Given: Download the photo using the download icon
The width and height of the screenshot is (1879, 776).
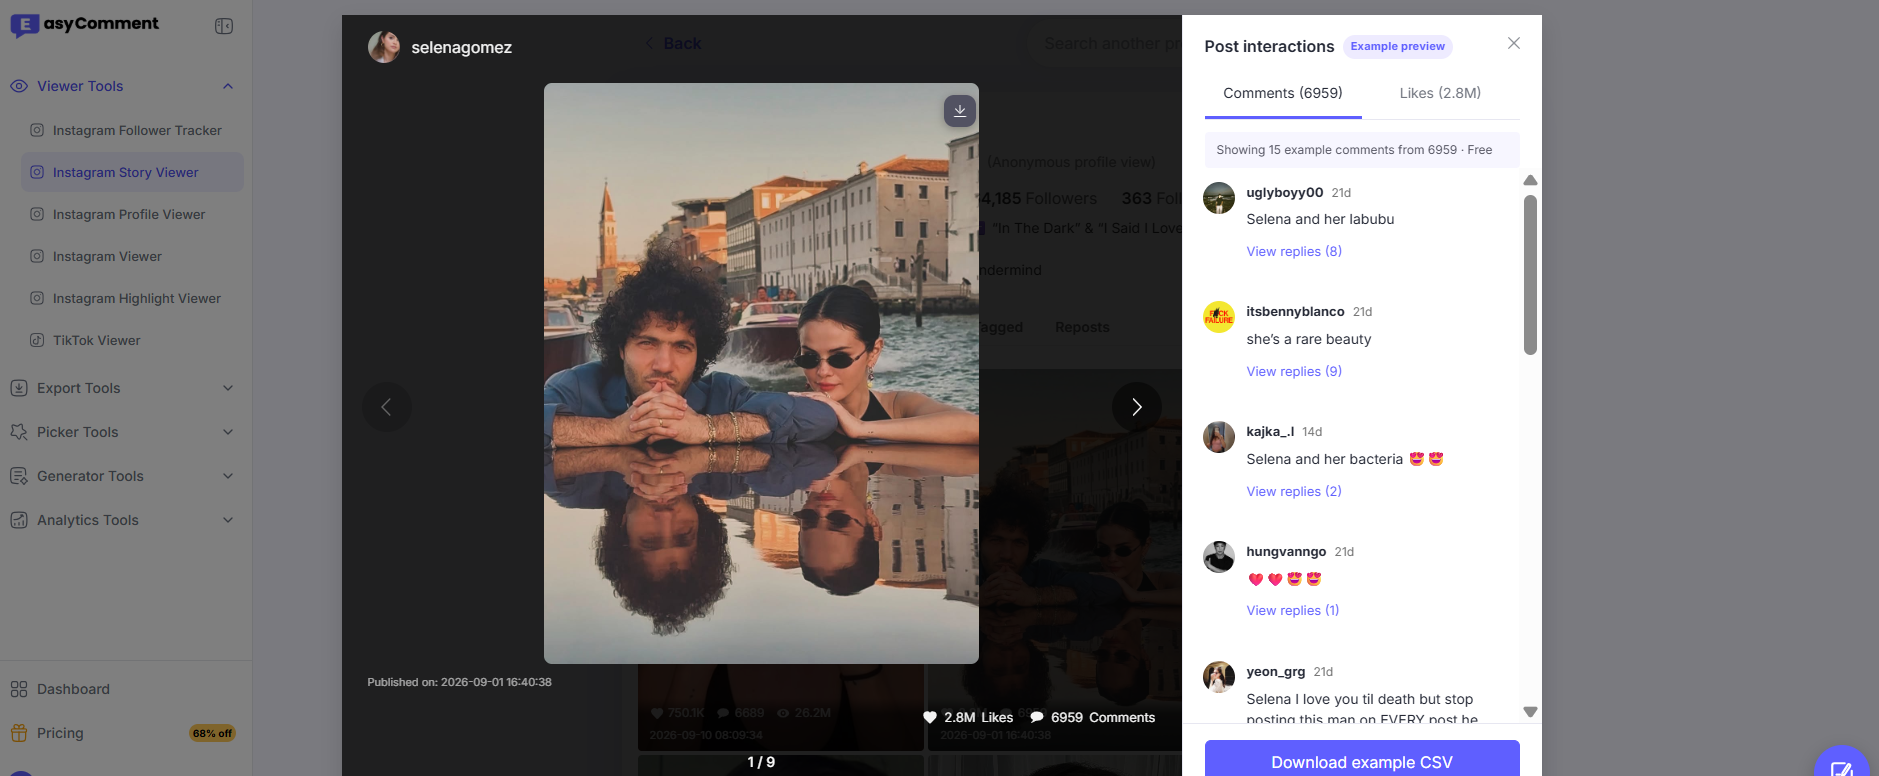Looking at the screenshot, I should (x=960, y=111).
